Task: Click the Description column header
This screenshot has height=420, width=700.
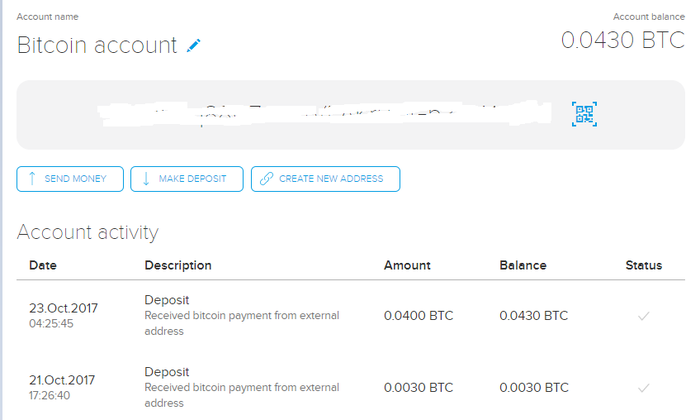Action: tap(178, 265)
